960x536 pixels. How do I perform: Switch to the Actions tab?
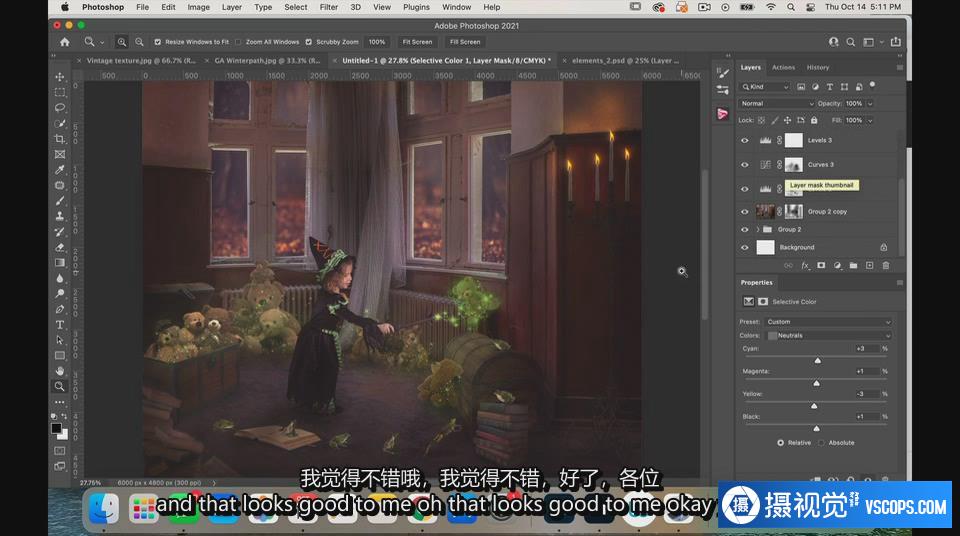click(x=783, y=67)
